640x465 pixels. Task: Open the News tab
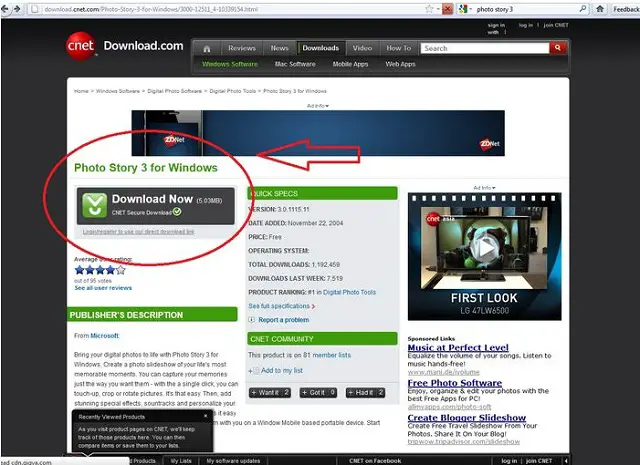(280, 48)
